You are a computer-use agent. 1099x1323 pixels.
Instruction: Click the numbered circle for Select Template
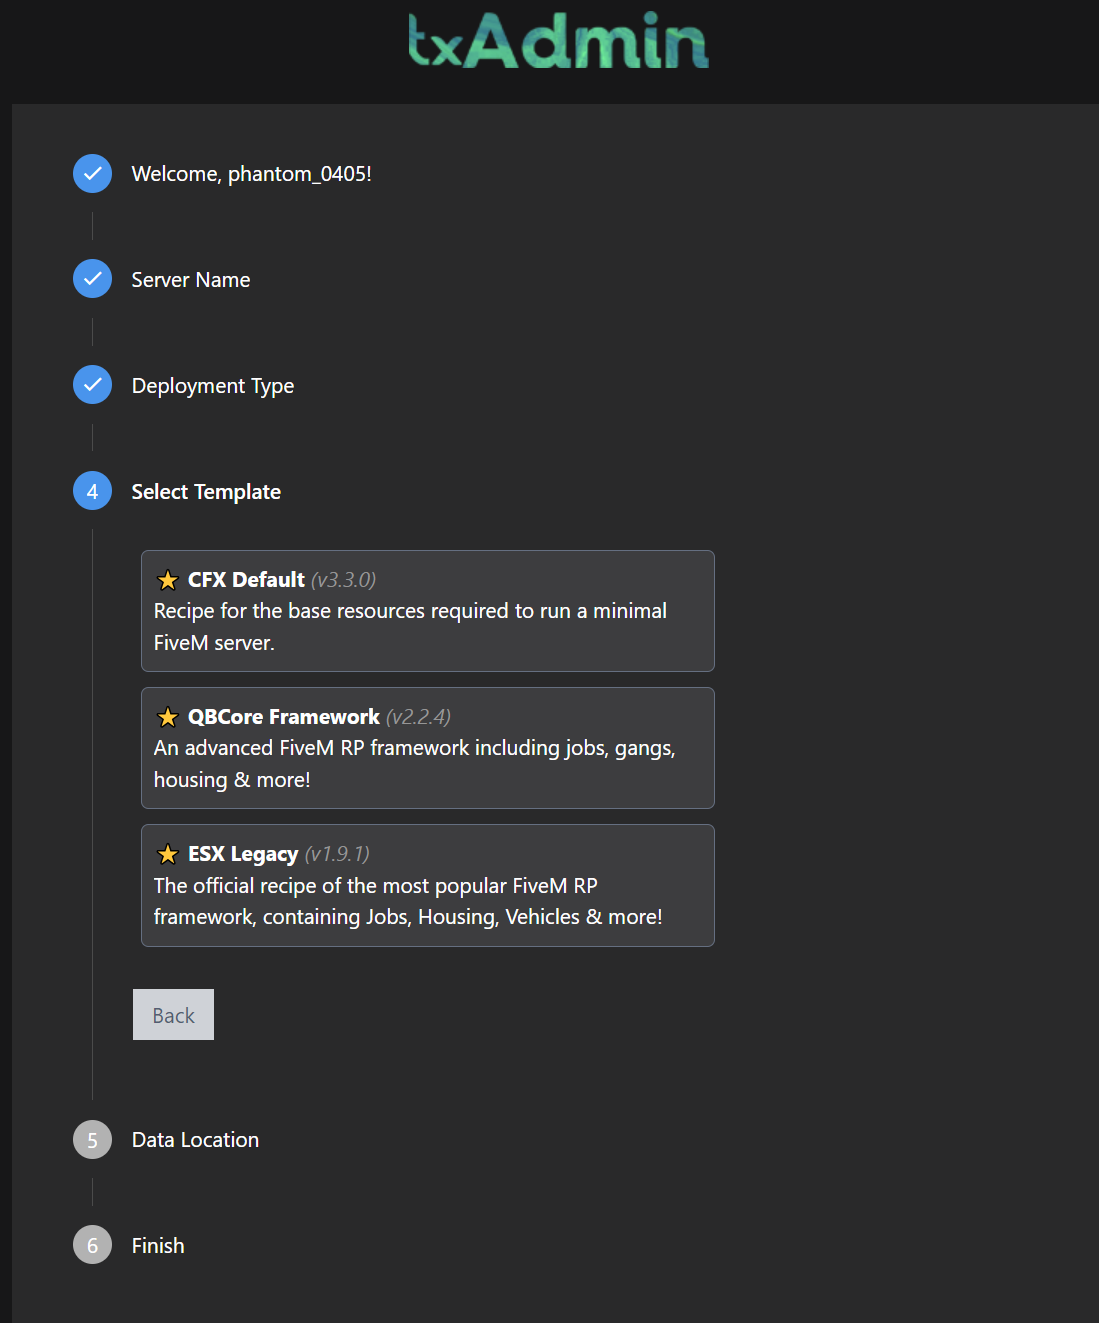[91, 491]
